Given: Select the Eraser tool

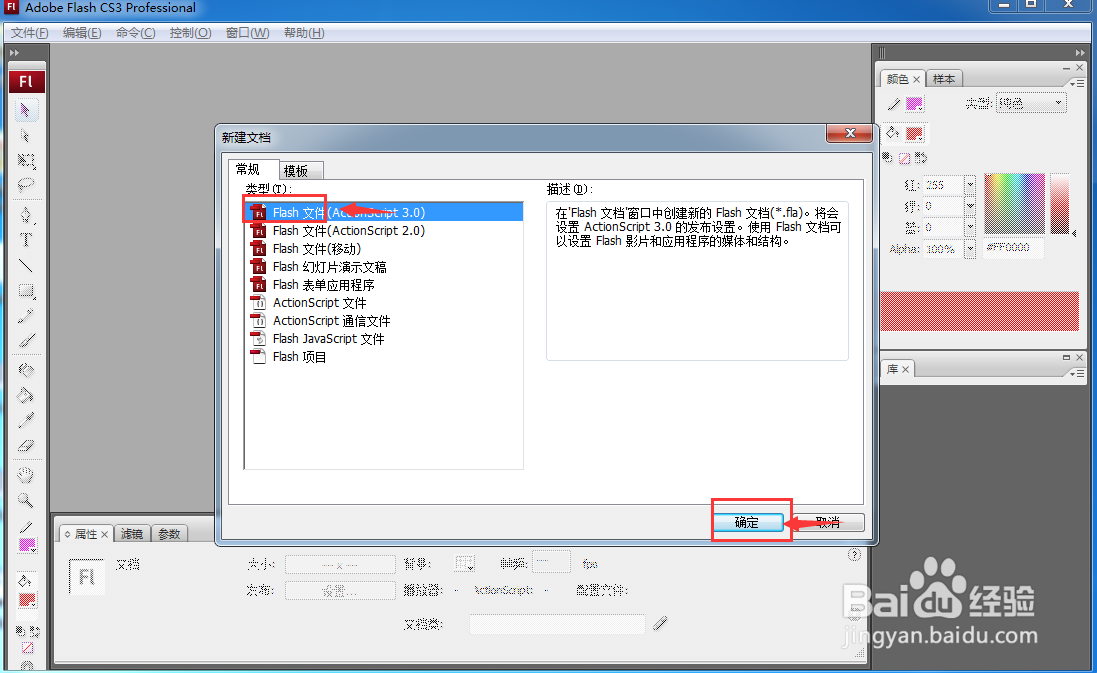Looking at the screenshot, I should click(x=26, y=446).
